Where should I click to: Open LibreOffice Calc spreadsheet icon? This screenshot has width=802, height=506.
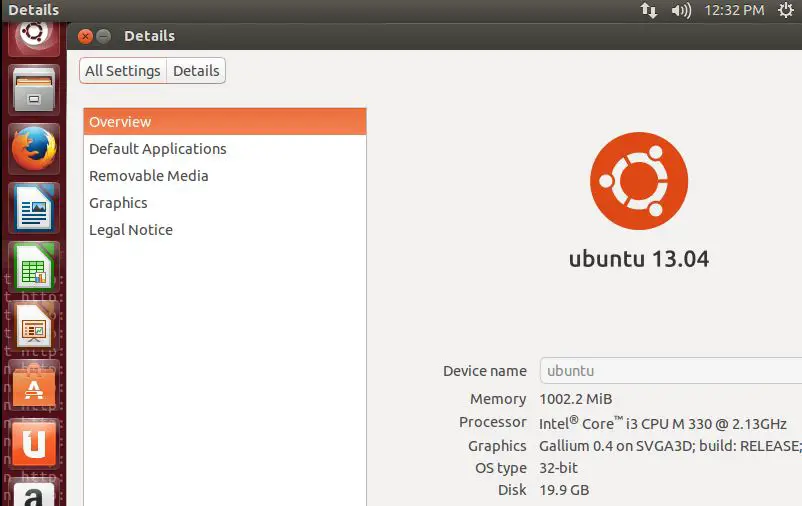pos(34,267)
